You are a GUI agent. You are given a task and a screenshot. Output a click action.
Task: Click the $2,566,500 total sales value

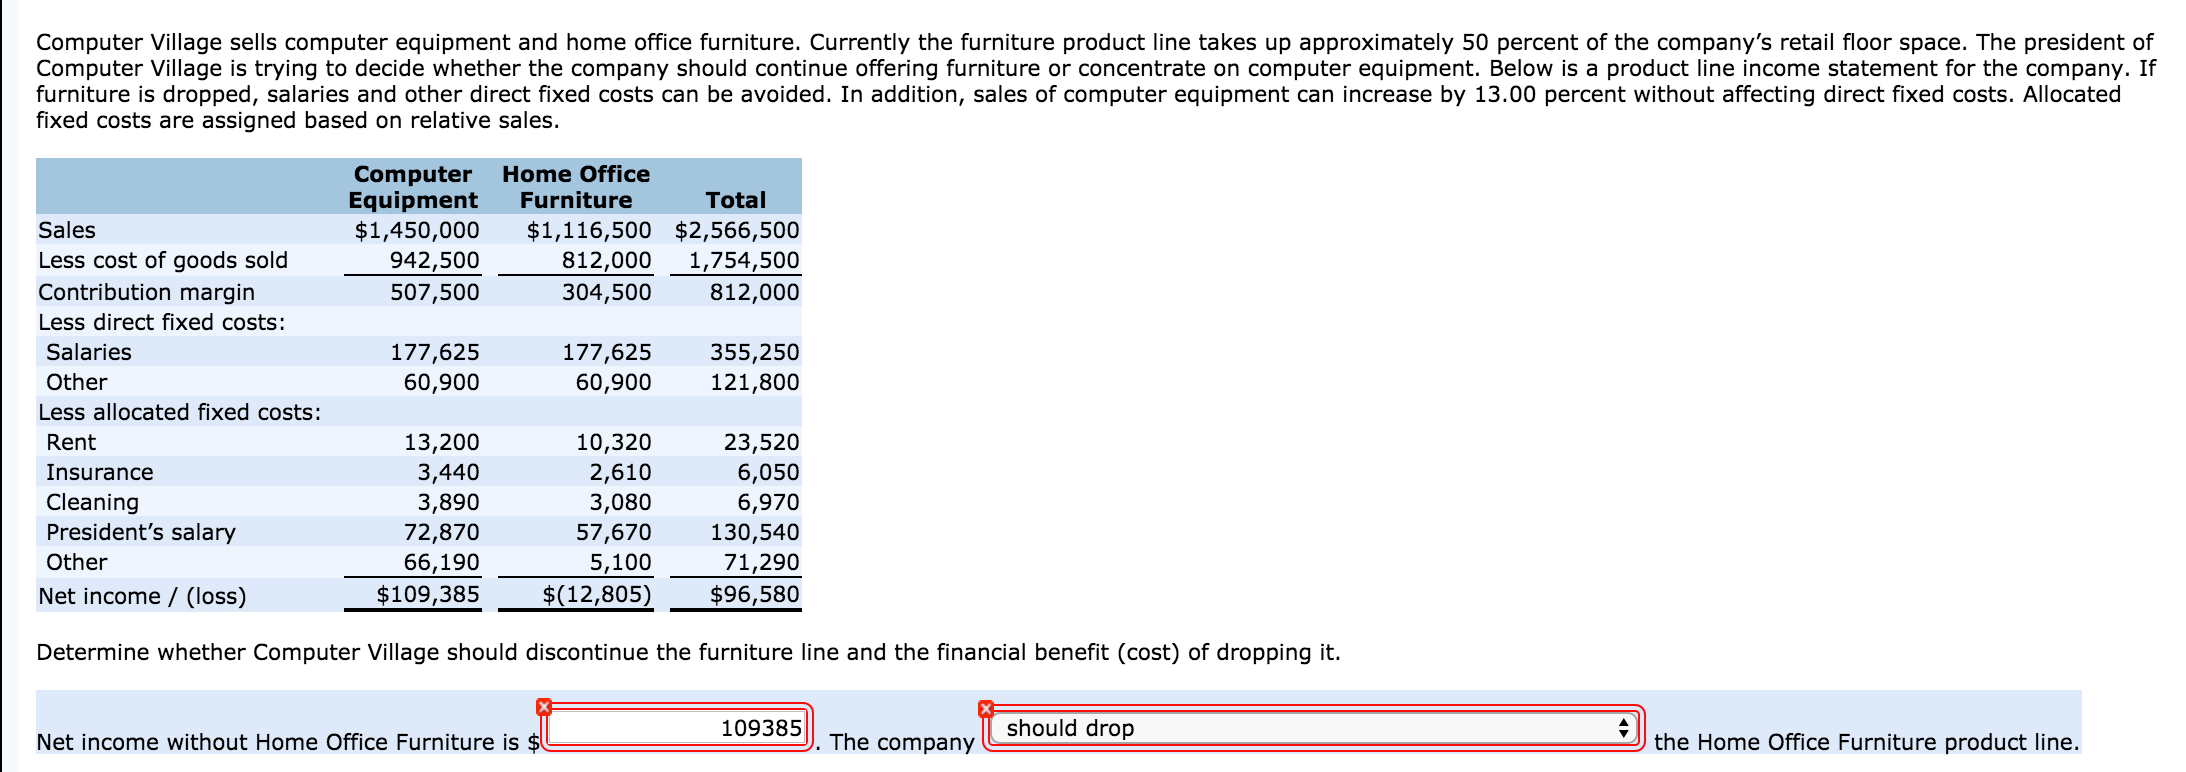pyautogui.click(x=737, y=230)
